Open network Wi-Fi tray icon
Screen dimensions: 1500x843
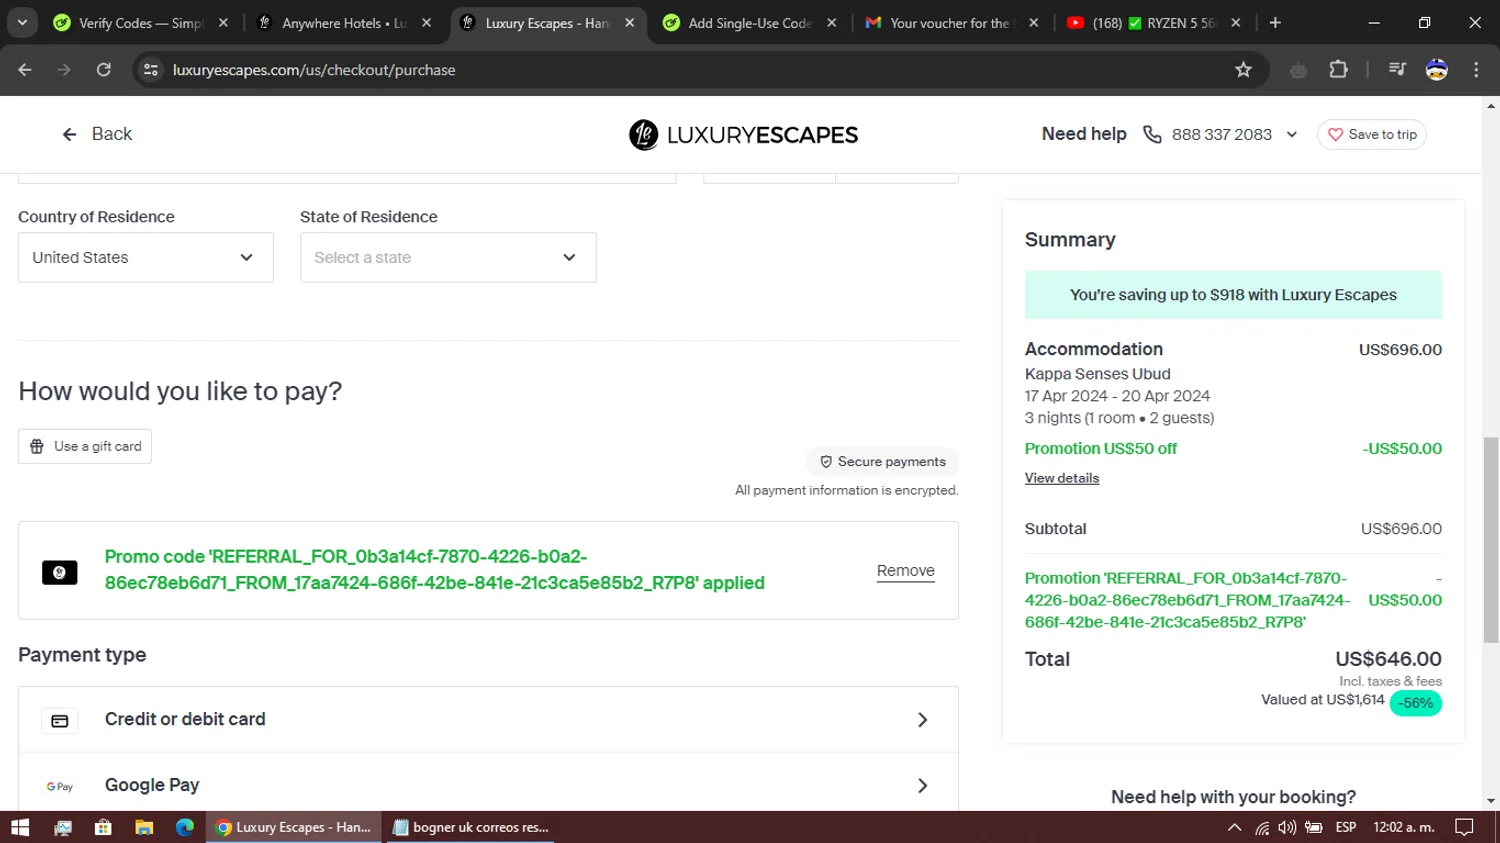click(1262, 827)
